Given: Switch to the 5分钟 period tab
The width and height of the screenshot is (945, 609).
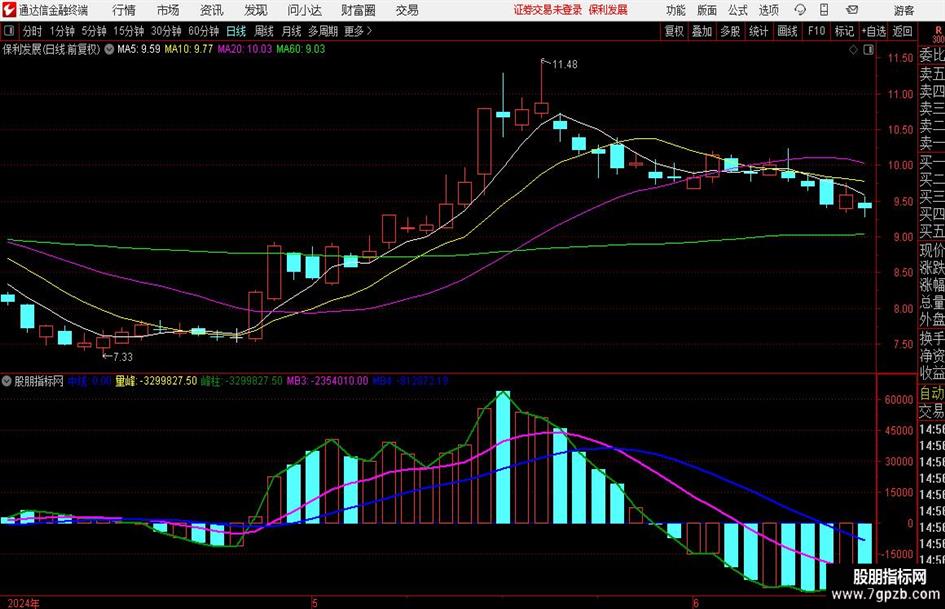Looking at the screenshot, I should pyautogui.click(x=94, y=31).
